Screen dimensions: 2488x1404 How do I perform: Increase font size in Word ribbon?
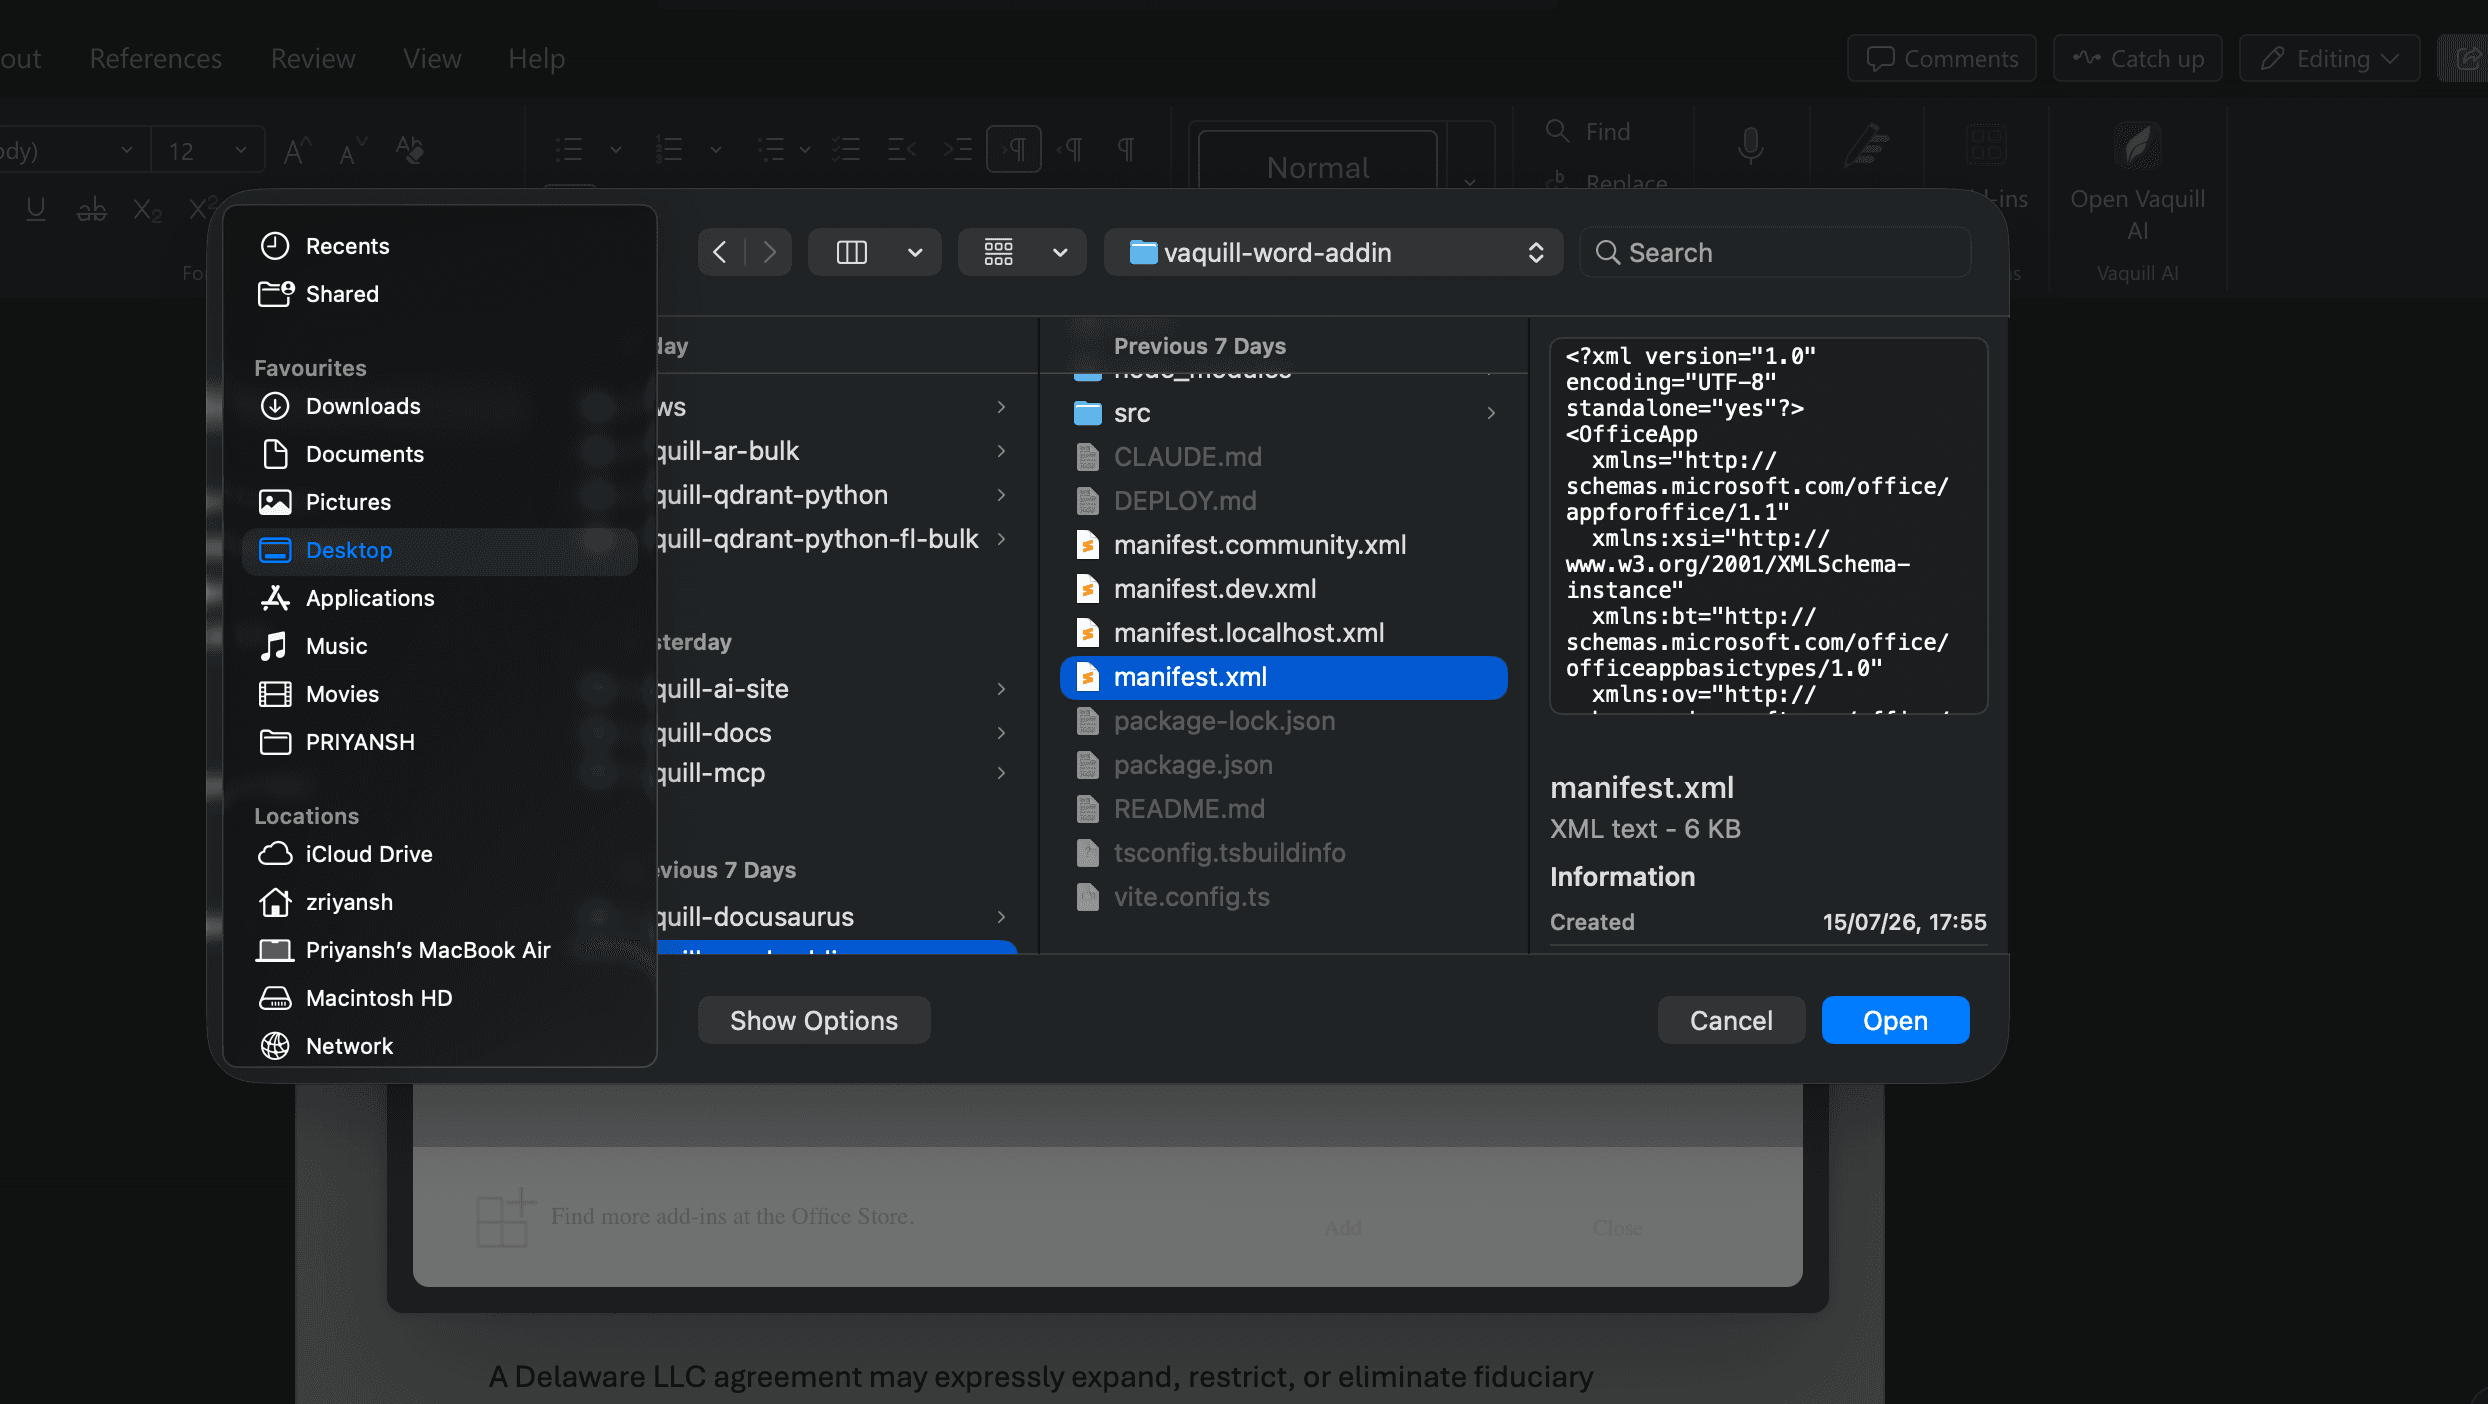pos(297,150)
